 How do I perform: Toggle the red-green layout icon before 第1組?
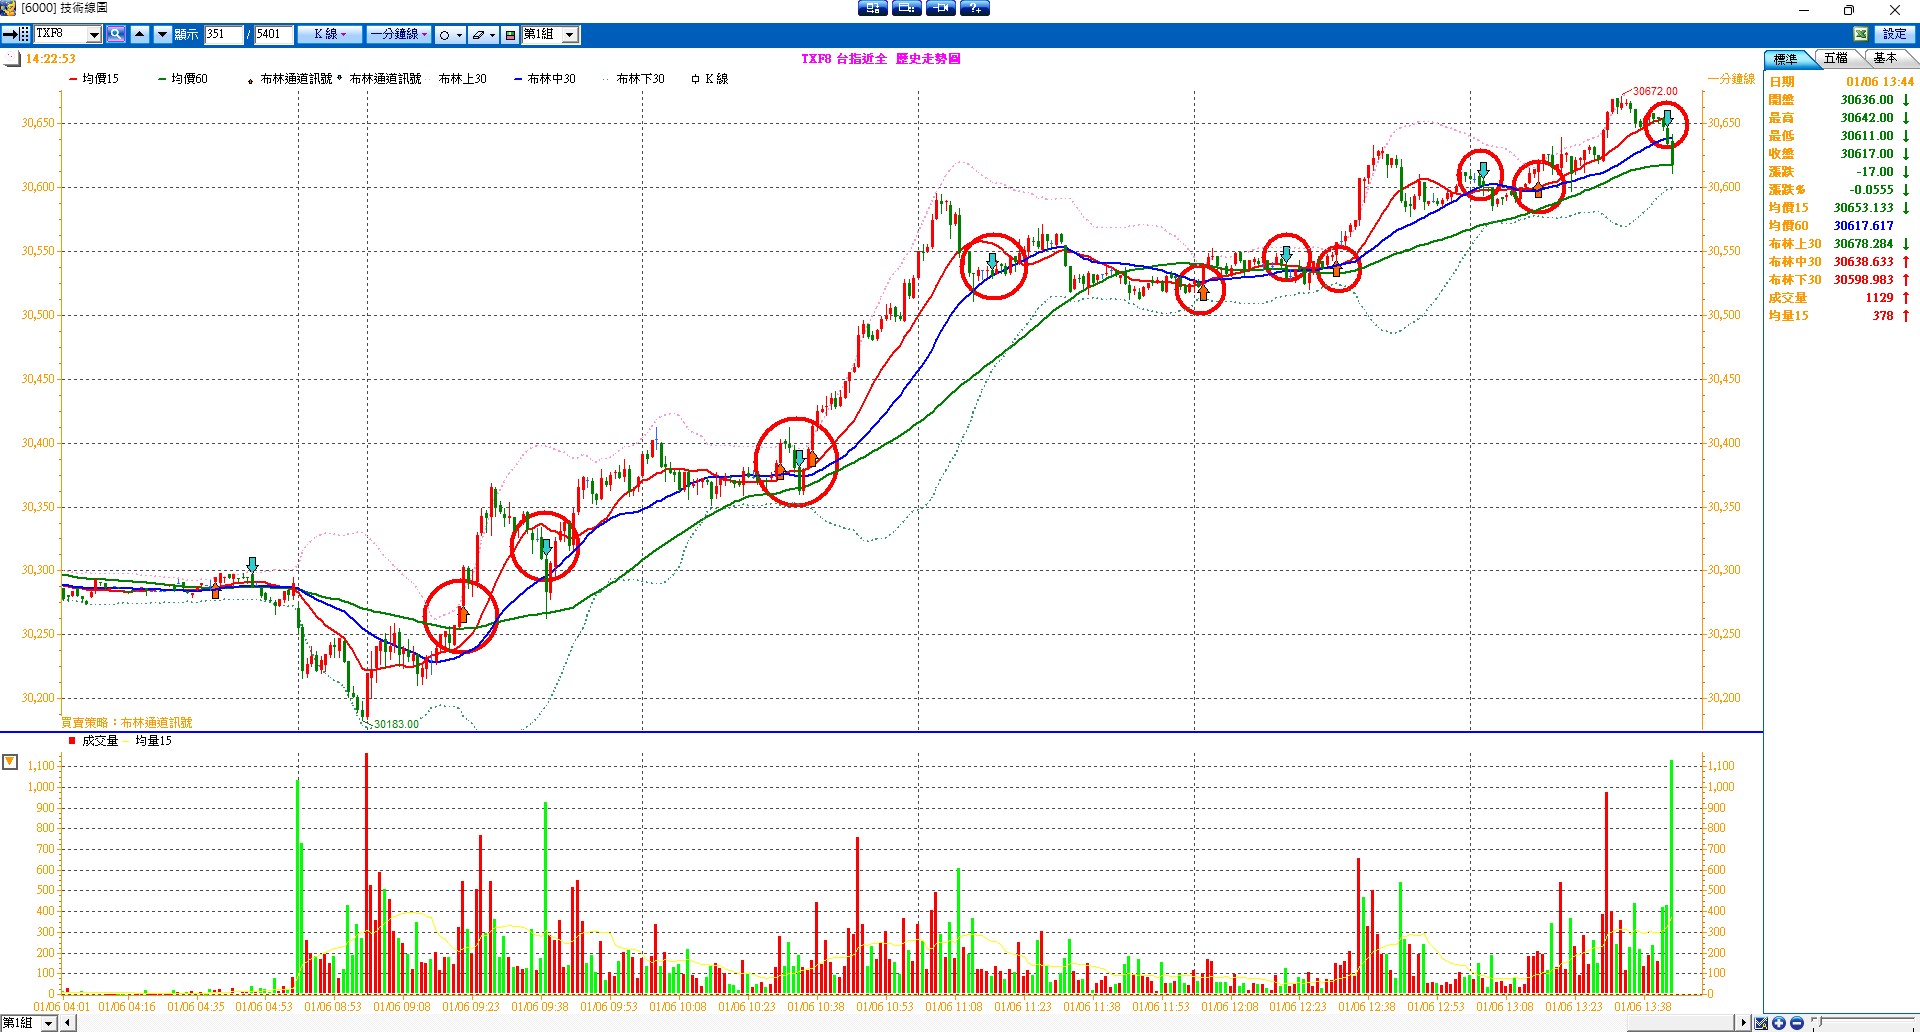(x=510, y=35)
